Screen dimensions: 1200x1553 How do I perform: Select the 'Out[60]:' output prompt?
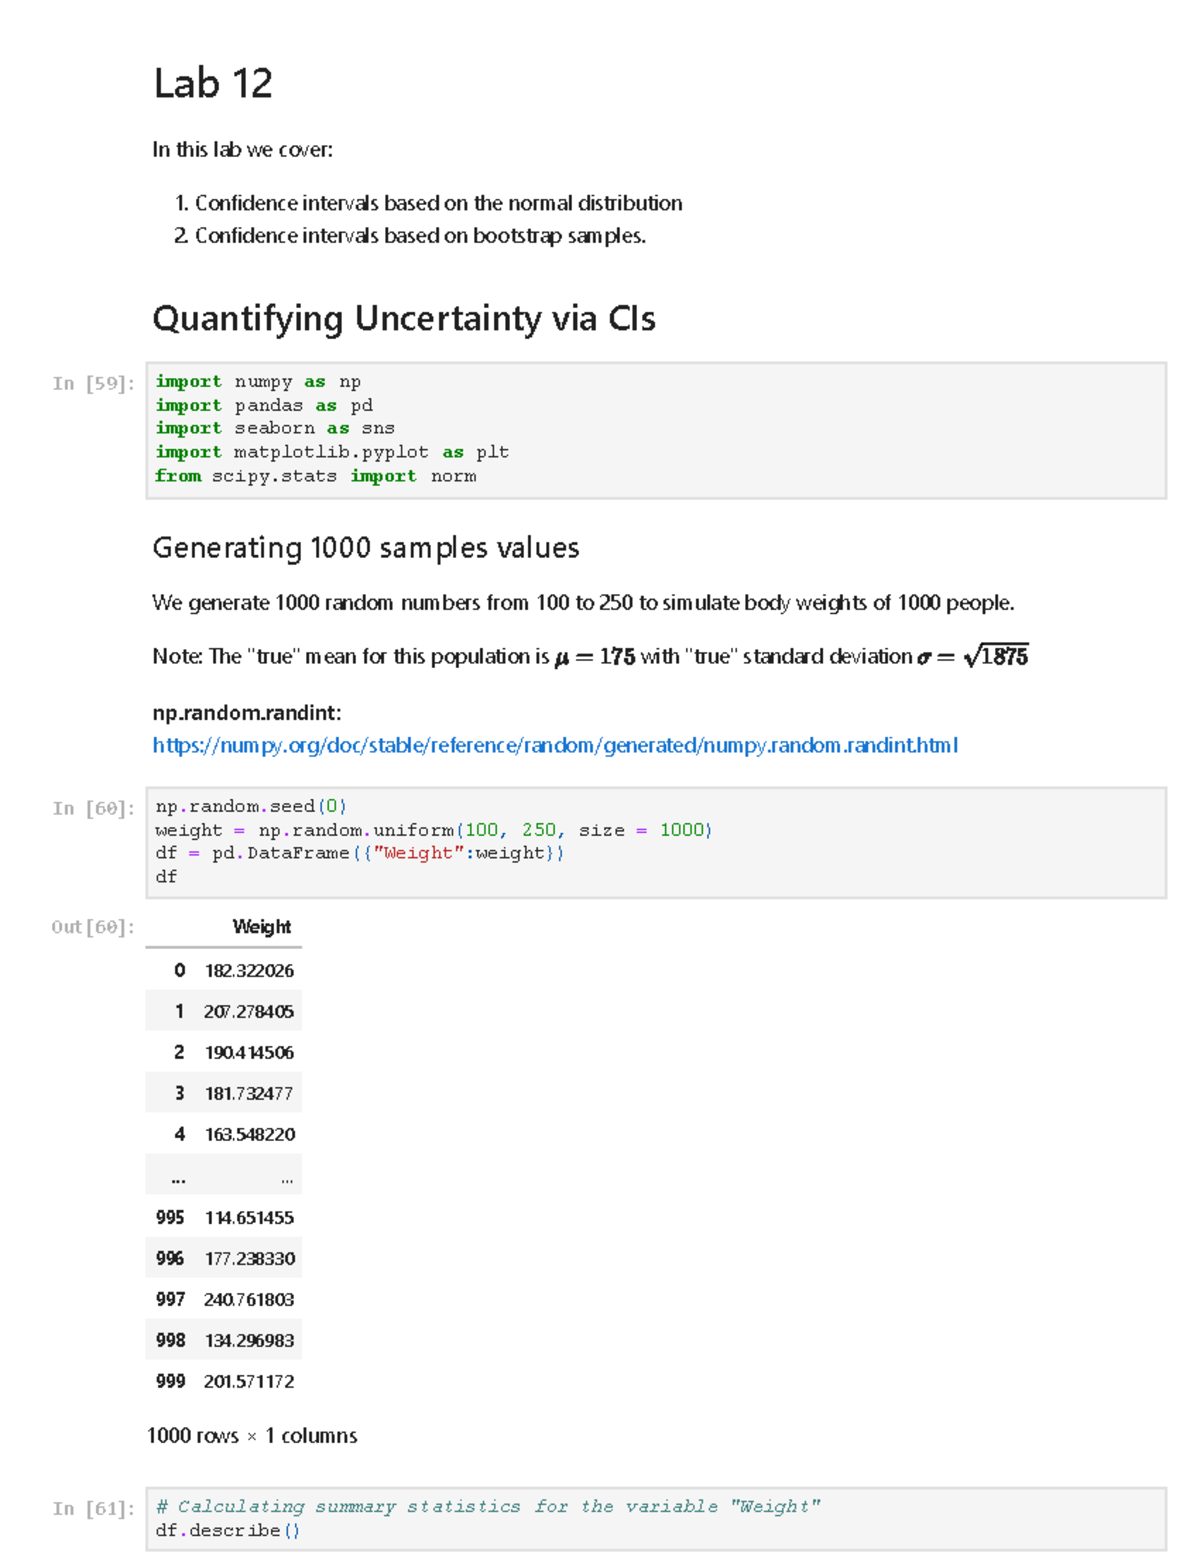click(x=93, y=927)
